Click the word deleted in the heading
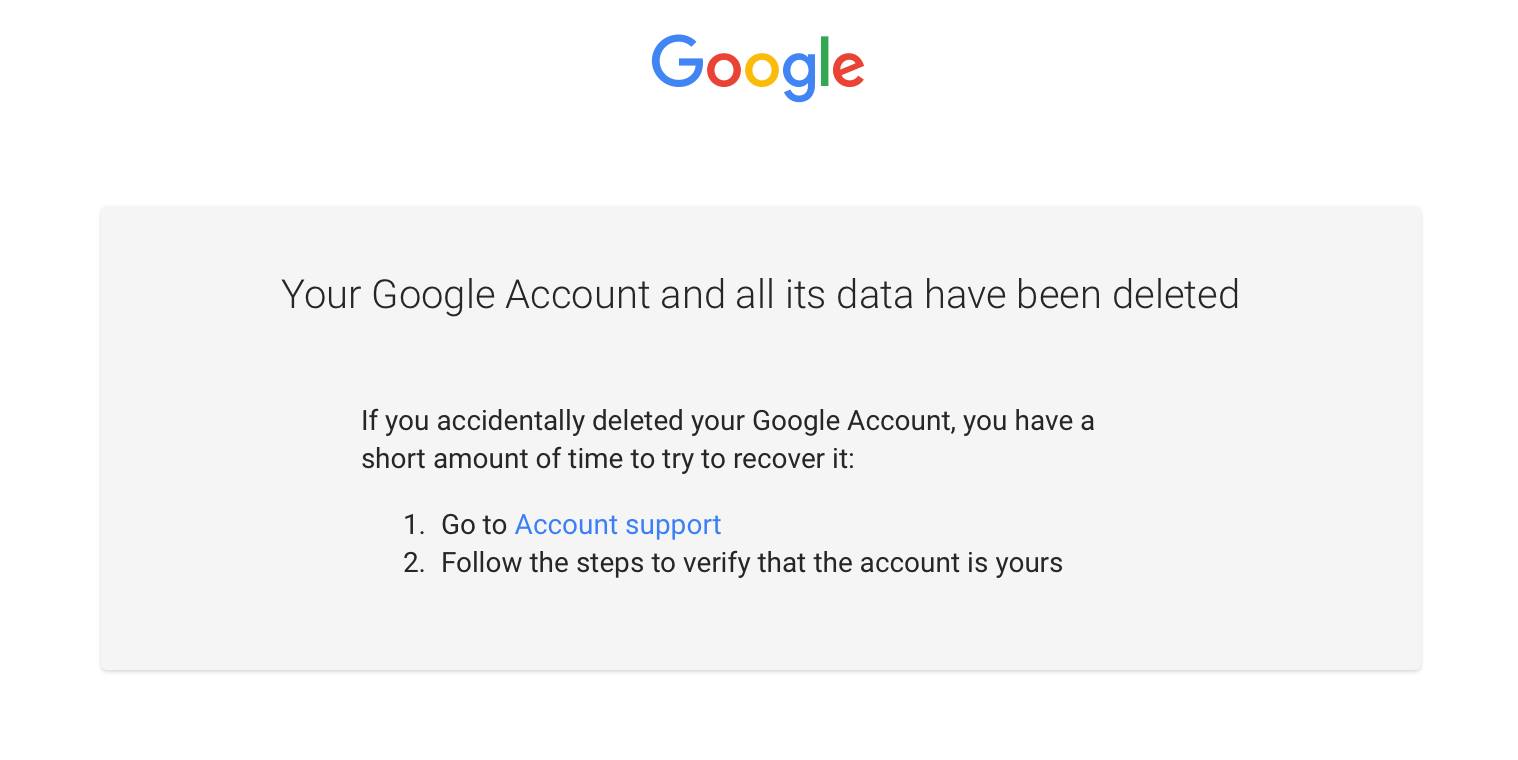 click(x=1176, y=295)
